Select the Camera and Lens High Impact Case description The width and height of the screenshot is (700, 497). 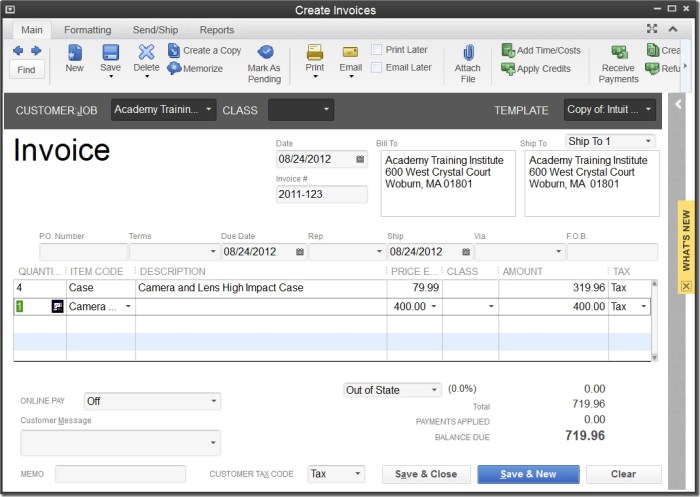point(221,288)
